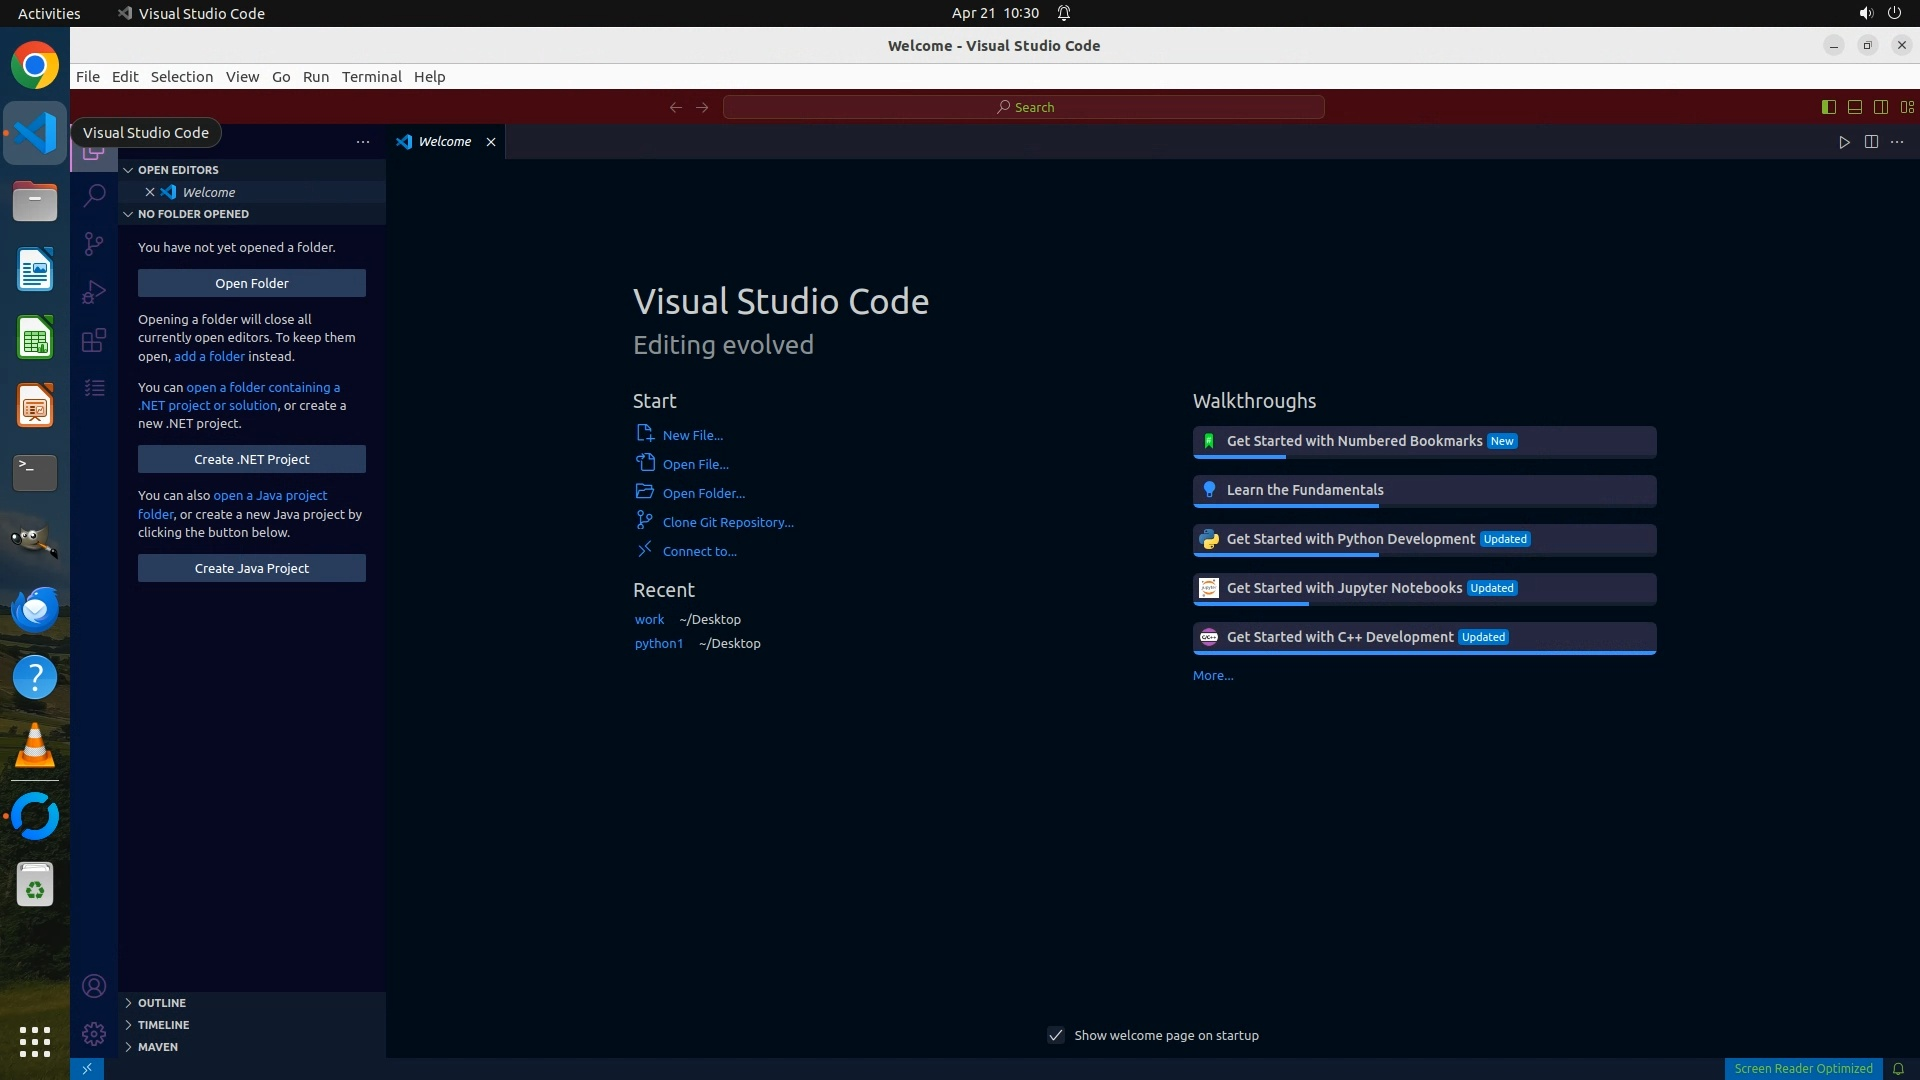Toggle the primary side bar layout icon
Image resolution: width=1920 pixels, height=1080 pixels.
coord(1829,107)
